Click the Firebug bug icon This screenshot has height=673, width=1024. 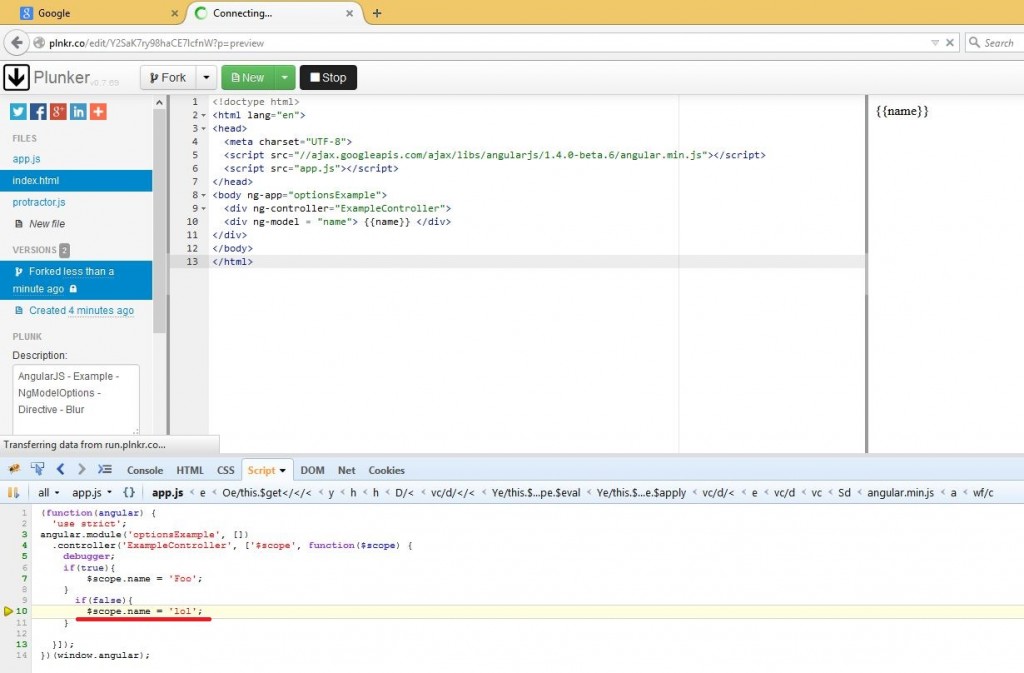pyautogui.click(x=14, y=469)
